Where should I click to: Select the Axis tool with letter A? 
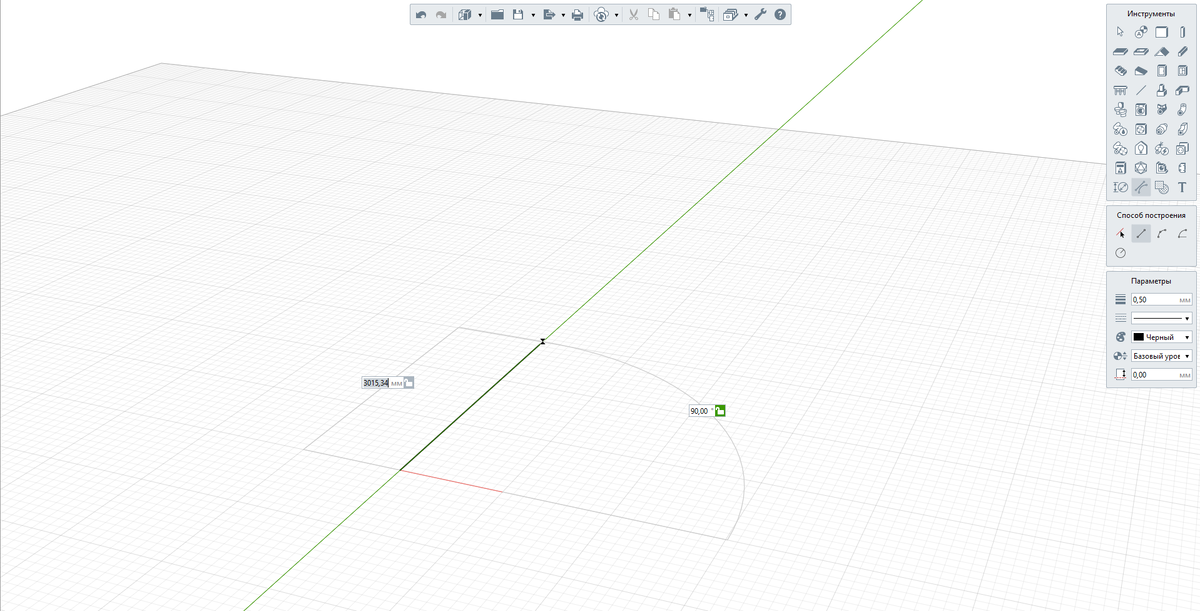[x=1141, y=32]
